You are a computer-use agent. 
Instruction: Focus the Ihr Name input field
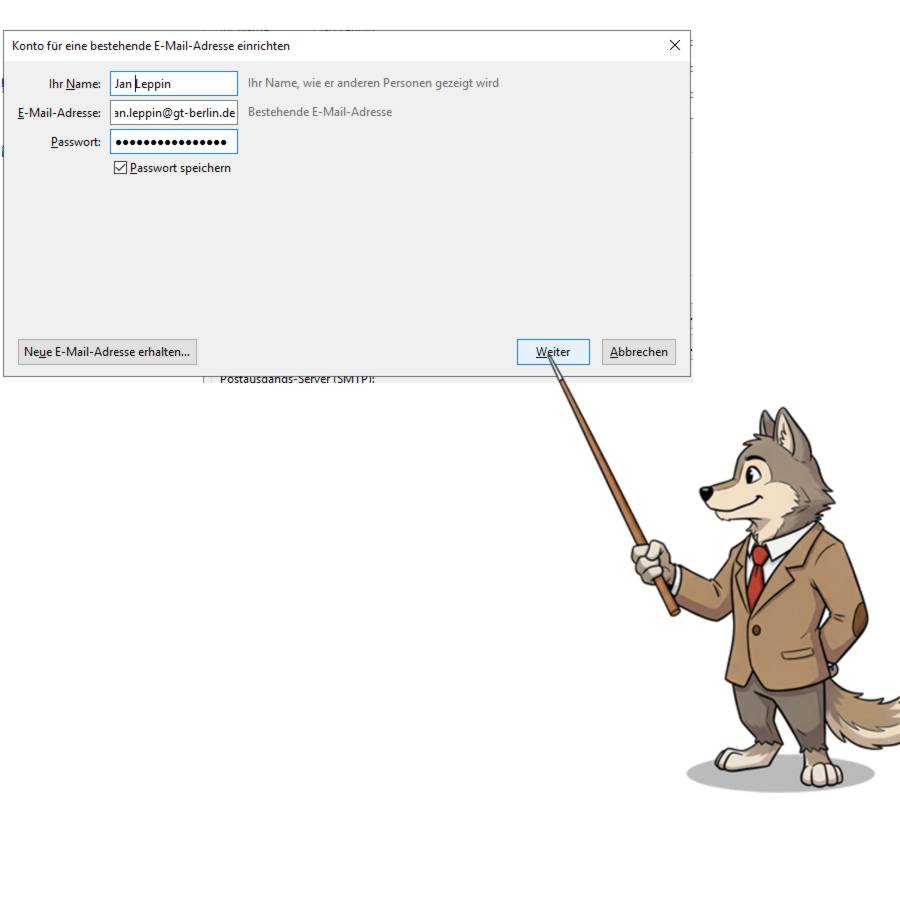click(174, 84)
